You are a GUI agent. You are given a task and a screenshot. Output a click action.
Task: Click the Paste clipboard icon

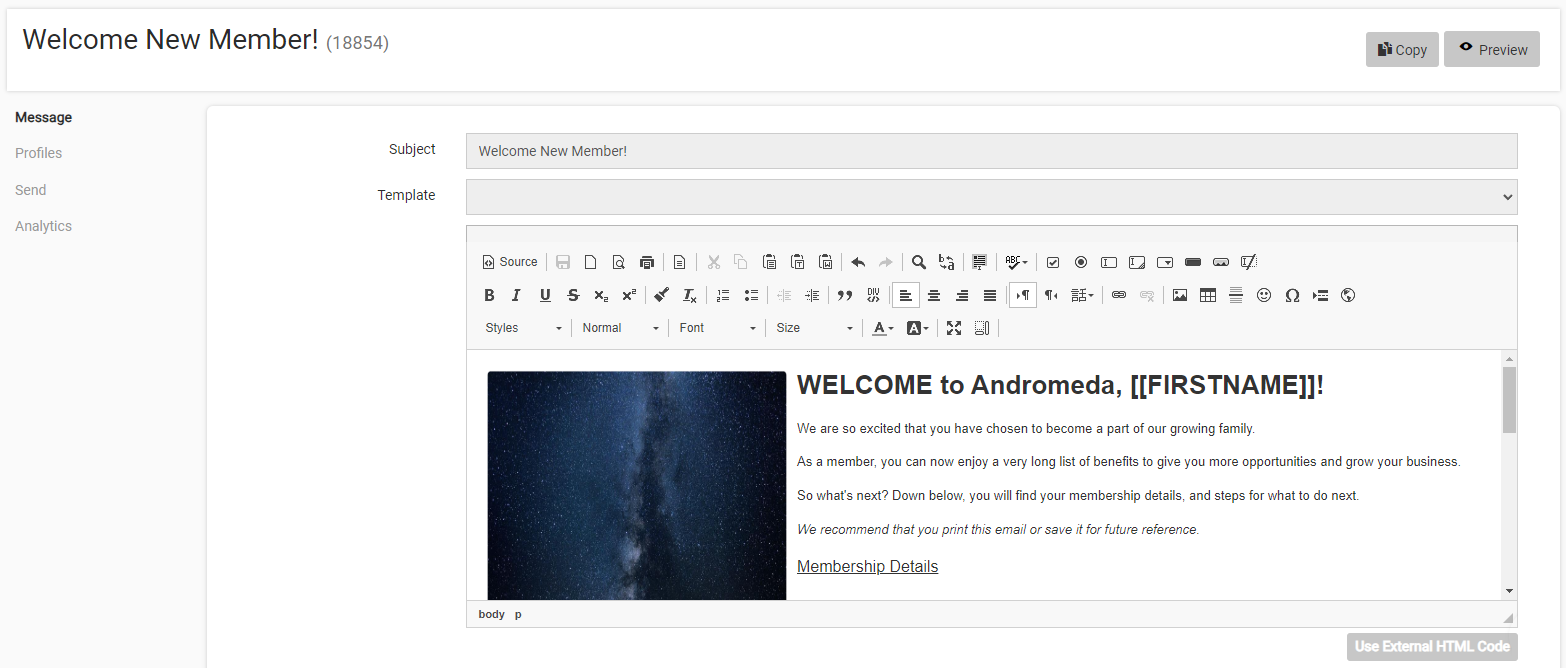[x=769, y=262]
